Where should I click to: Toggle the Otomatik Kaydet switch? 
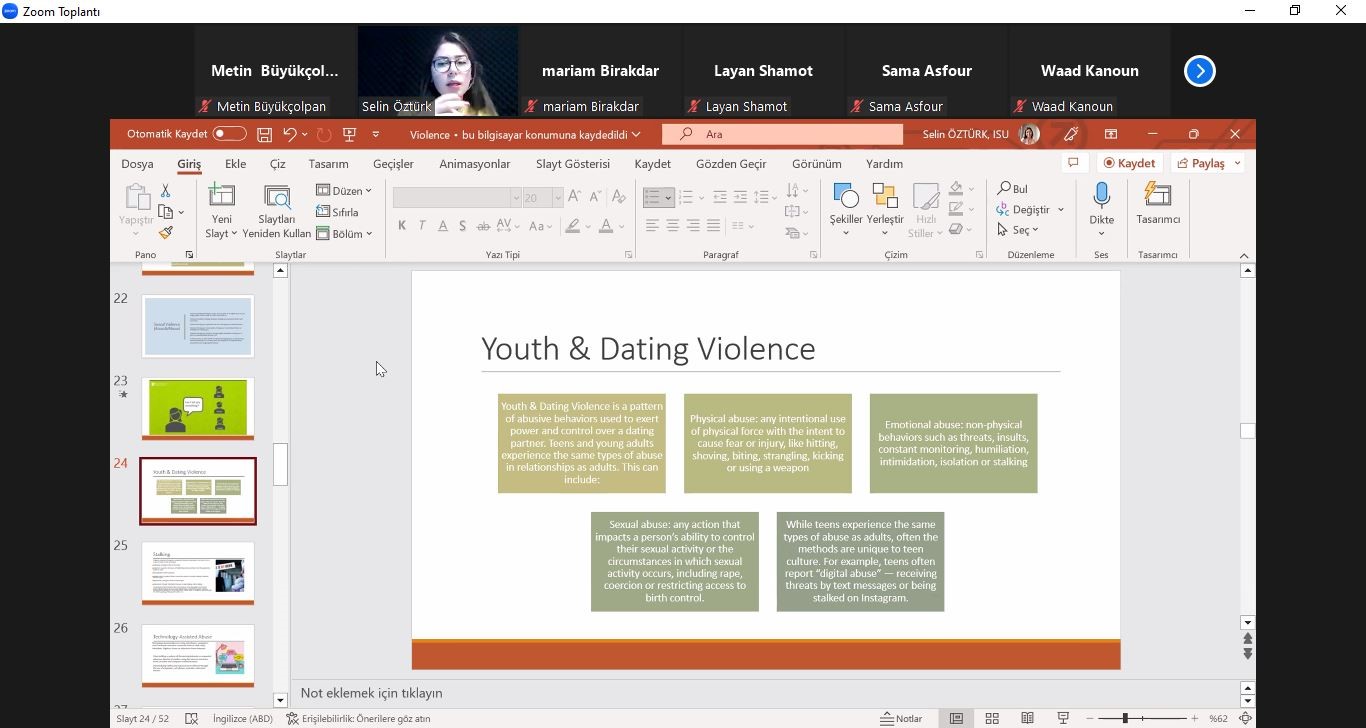click(229, 134)
